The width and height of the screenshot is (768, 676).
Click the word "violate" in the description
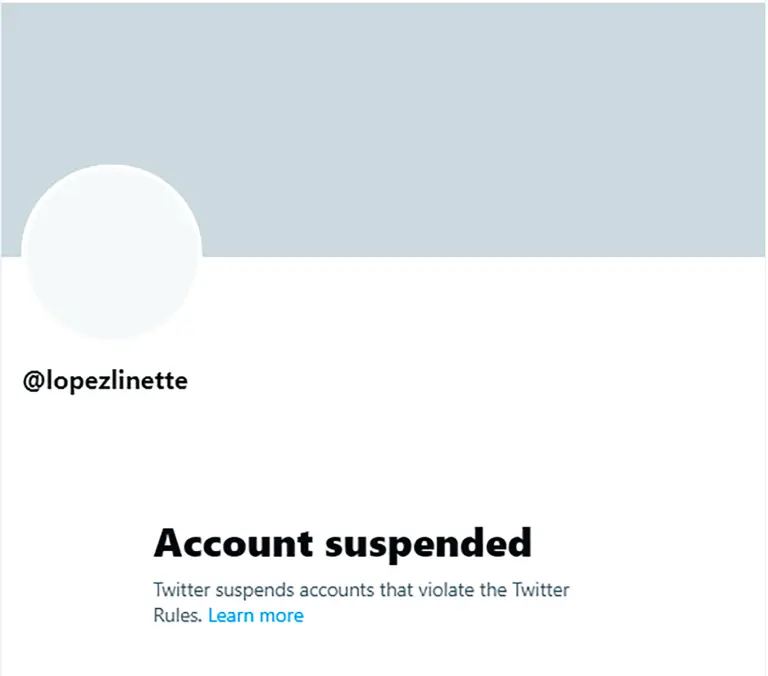click(x=447, y=589)
